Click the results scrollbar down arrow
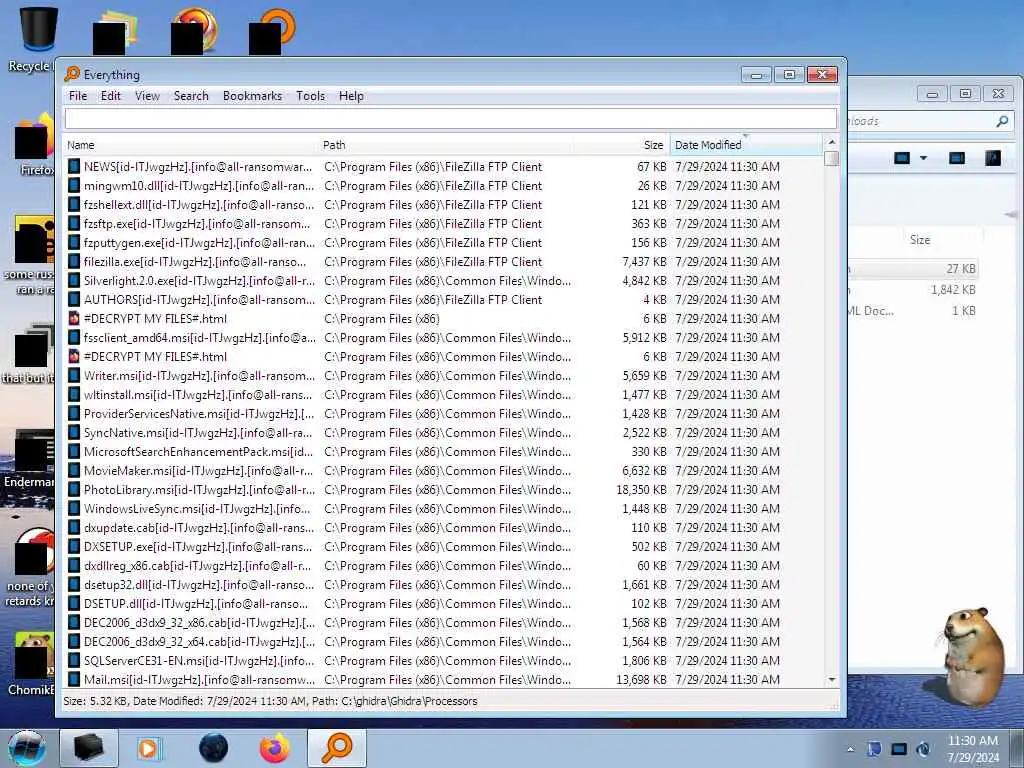The height and width of the screenshot is (768, 1024). coord(831,680)
